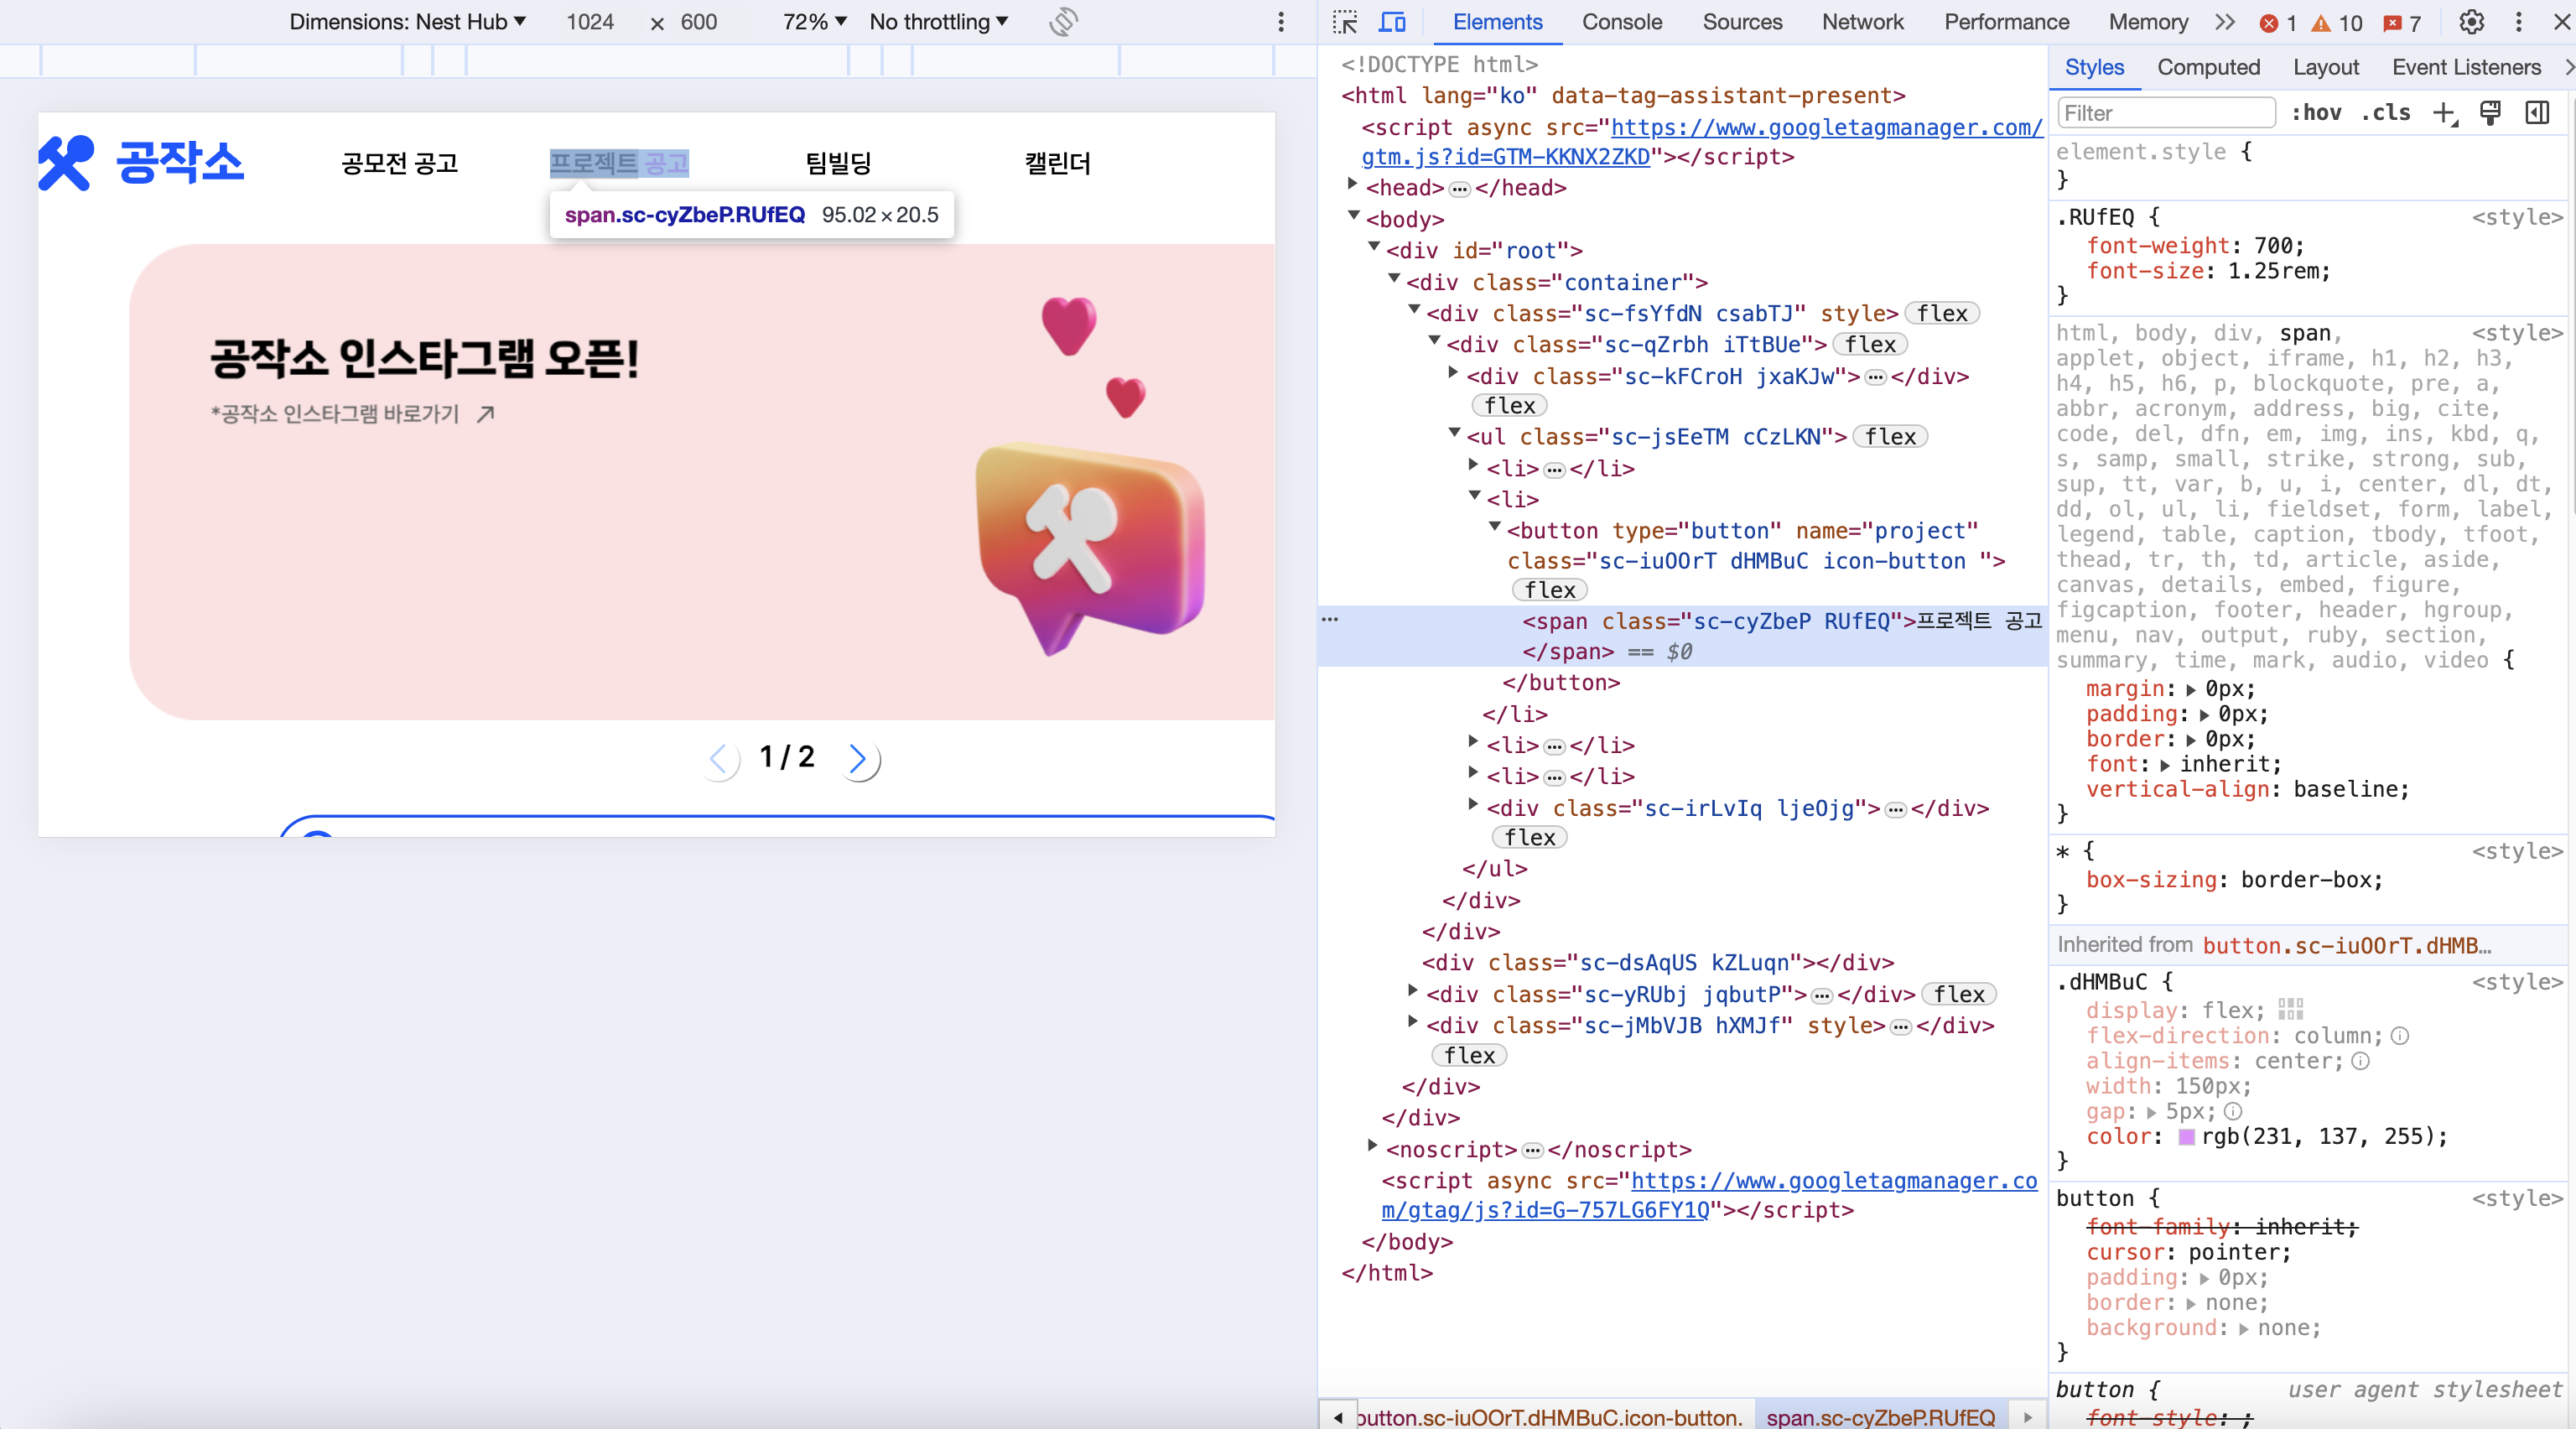Screen dimensions: 2576x1429
Task: Toggle the .cls class editor
Action: [2387, 113]
